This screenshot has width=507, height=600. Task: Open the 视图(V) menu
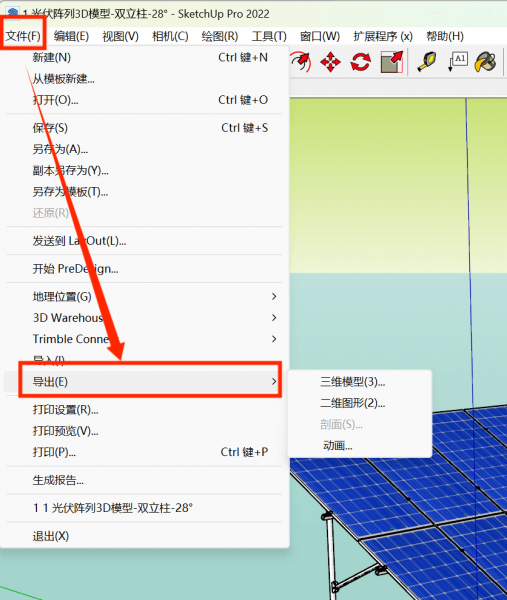pos(121,36)
